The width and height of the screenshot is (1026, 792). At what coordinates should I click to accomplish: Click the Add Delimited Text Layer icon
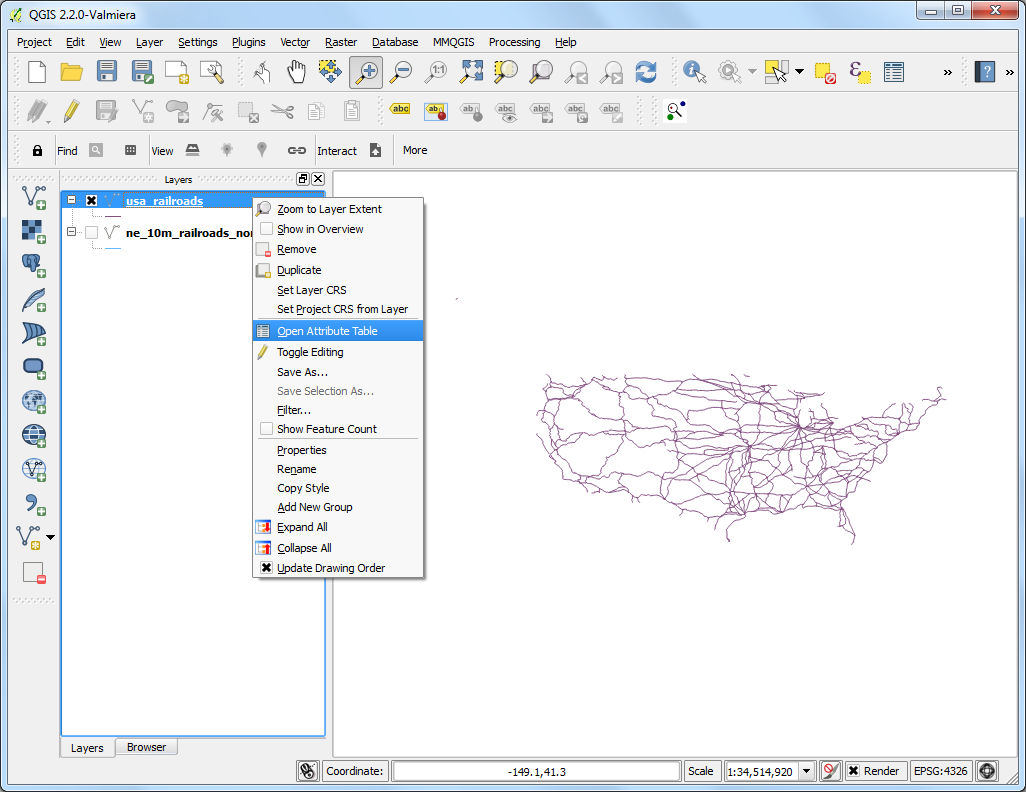[33, 503]
